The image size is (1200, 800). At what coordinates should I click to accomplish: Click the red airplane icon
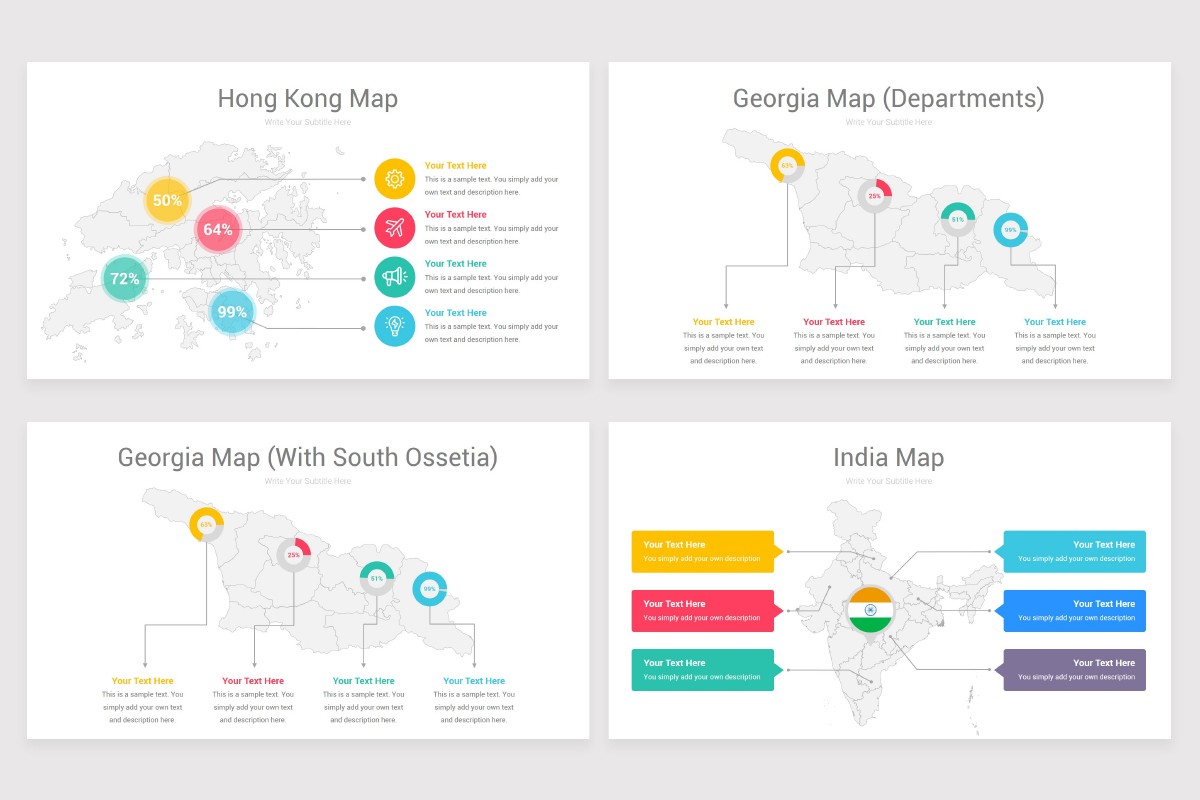click(395, 227)
